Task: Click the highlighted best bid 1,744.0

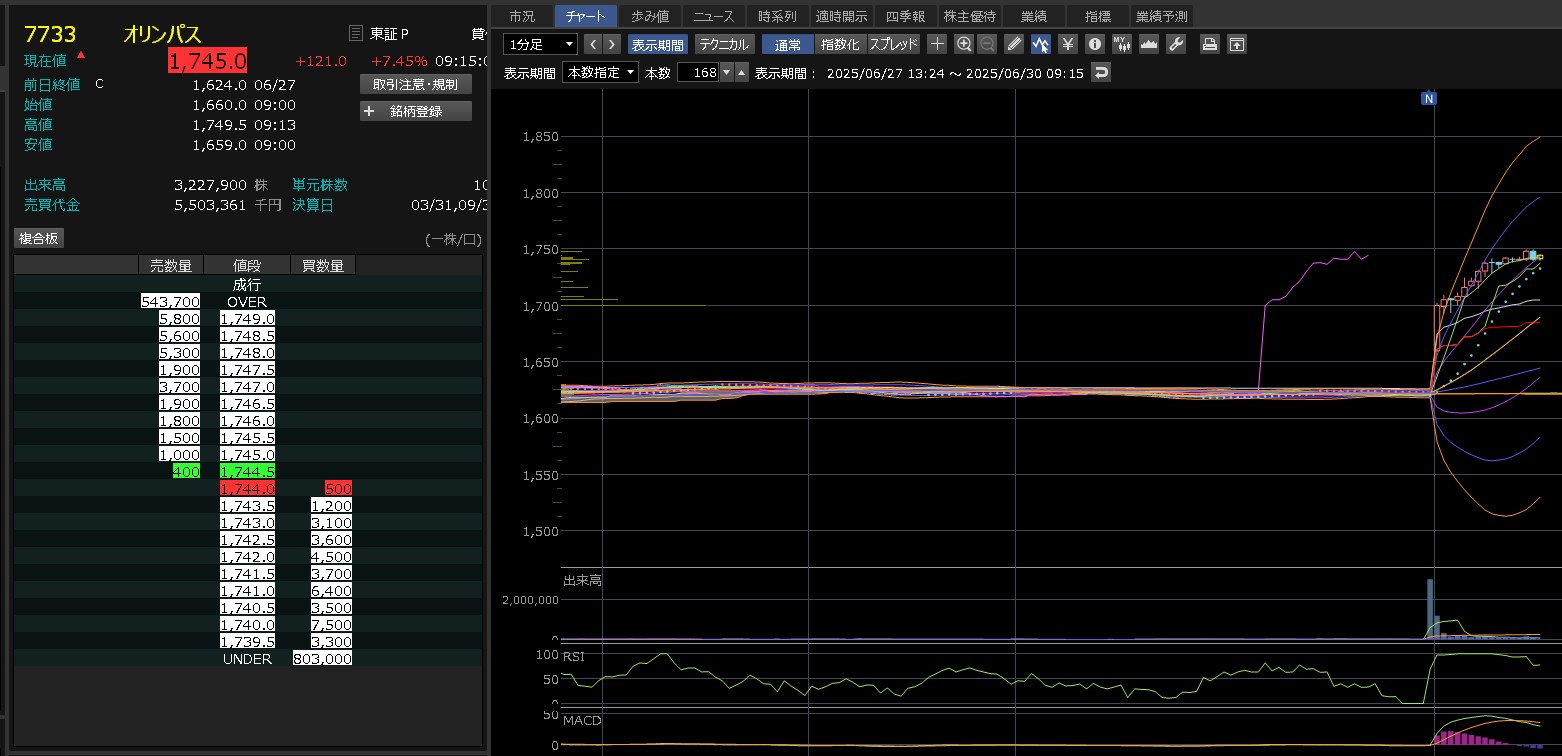Action: (247, 488)
